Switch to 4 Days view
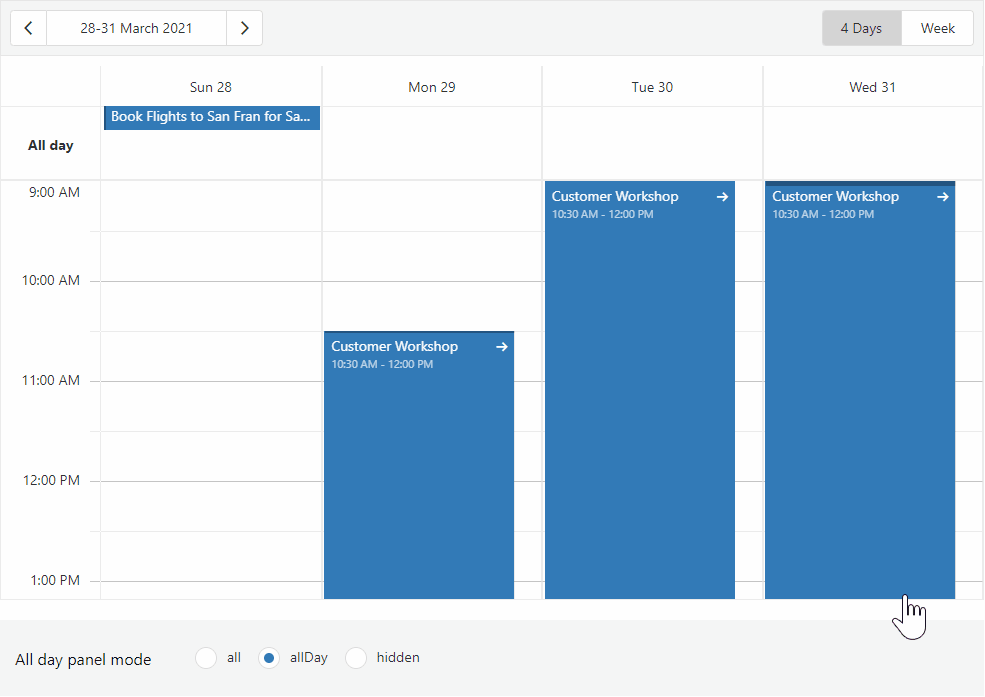The height and width of the screenshot is (697, 985). click(x=861, y=28)
